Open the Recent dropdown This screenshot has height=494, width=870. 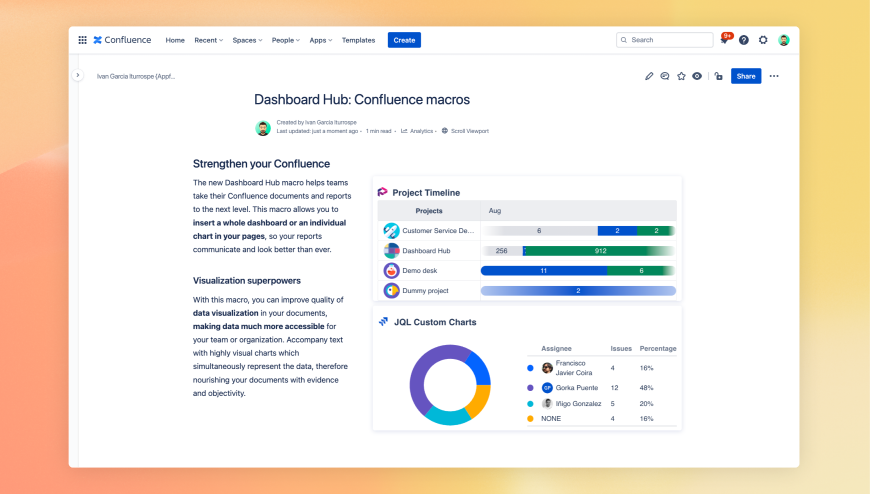point(208,40)
